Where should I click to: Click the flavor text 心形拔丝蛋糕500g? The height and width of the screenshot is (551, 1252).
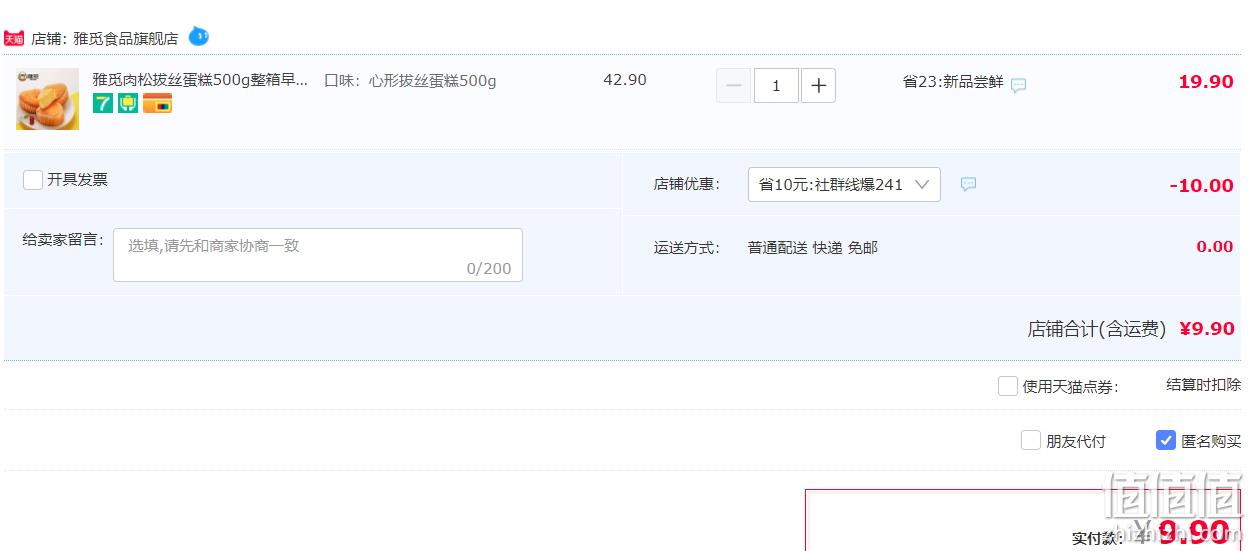tap(432, 80)
